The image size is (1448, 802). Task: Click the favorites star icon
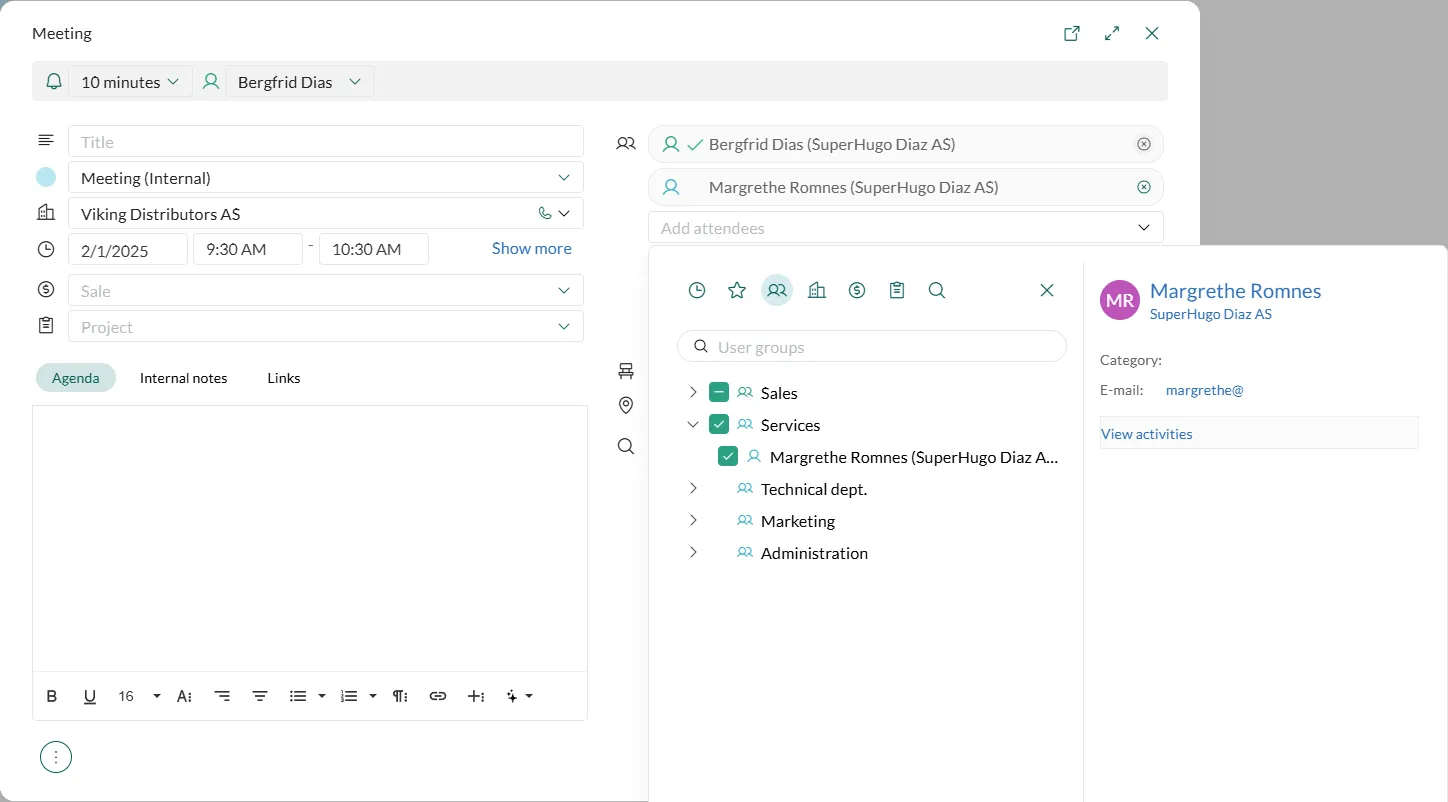(737, 290)
